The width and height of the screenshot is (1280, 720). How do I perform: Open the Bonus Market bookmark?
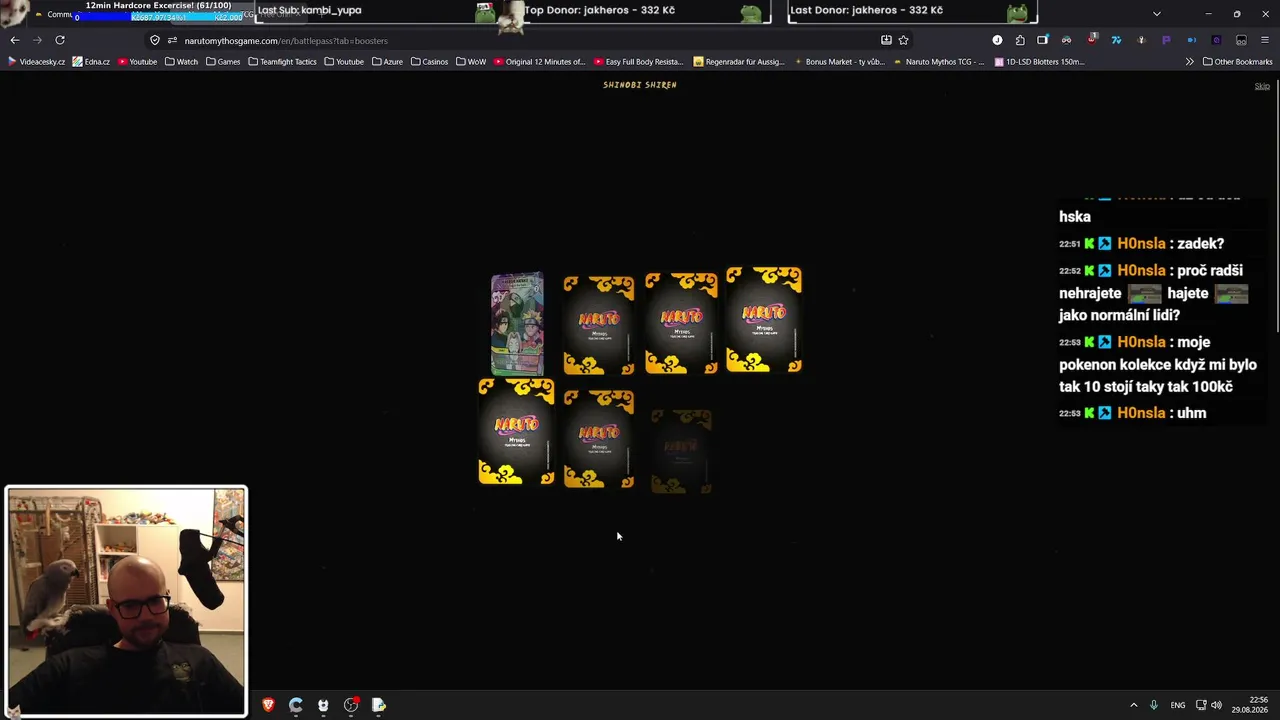tap(839, 62)
